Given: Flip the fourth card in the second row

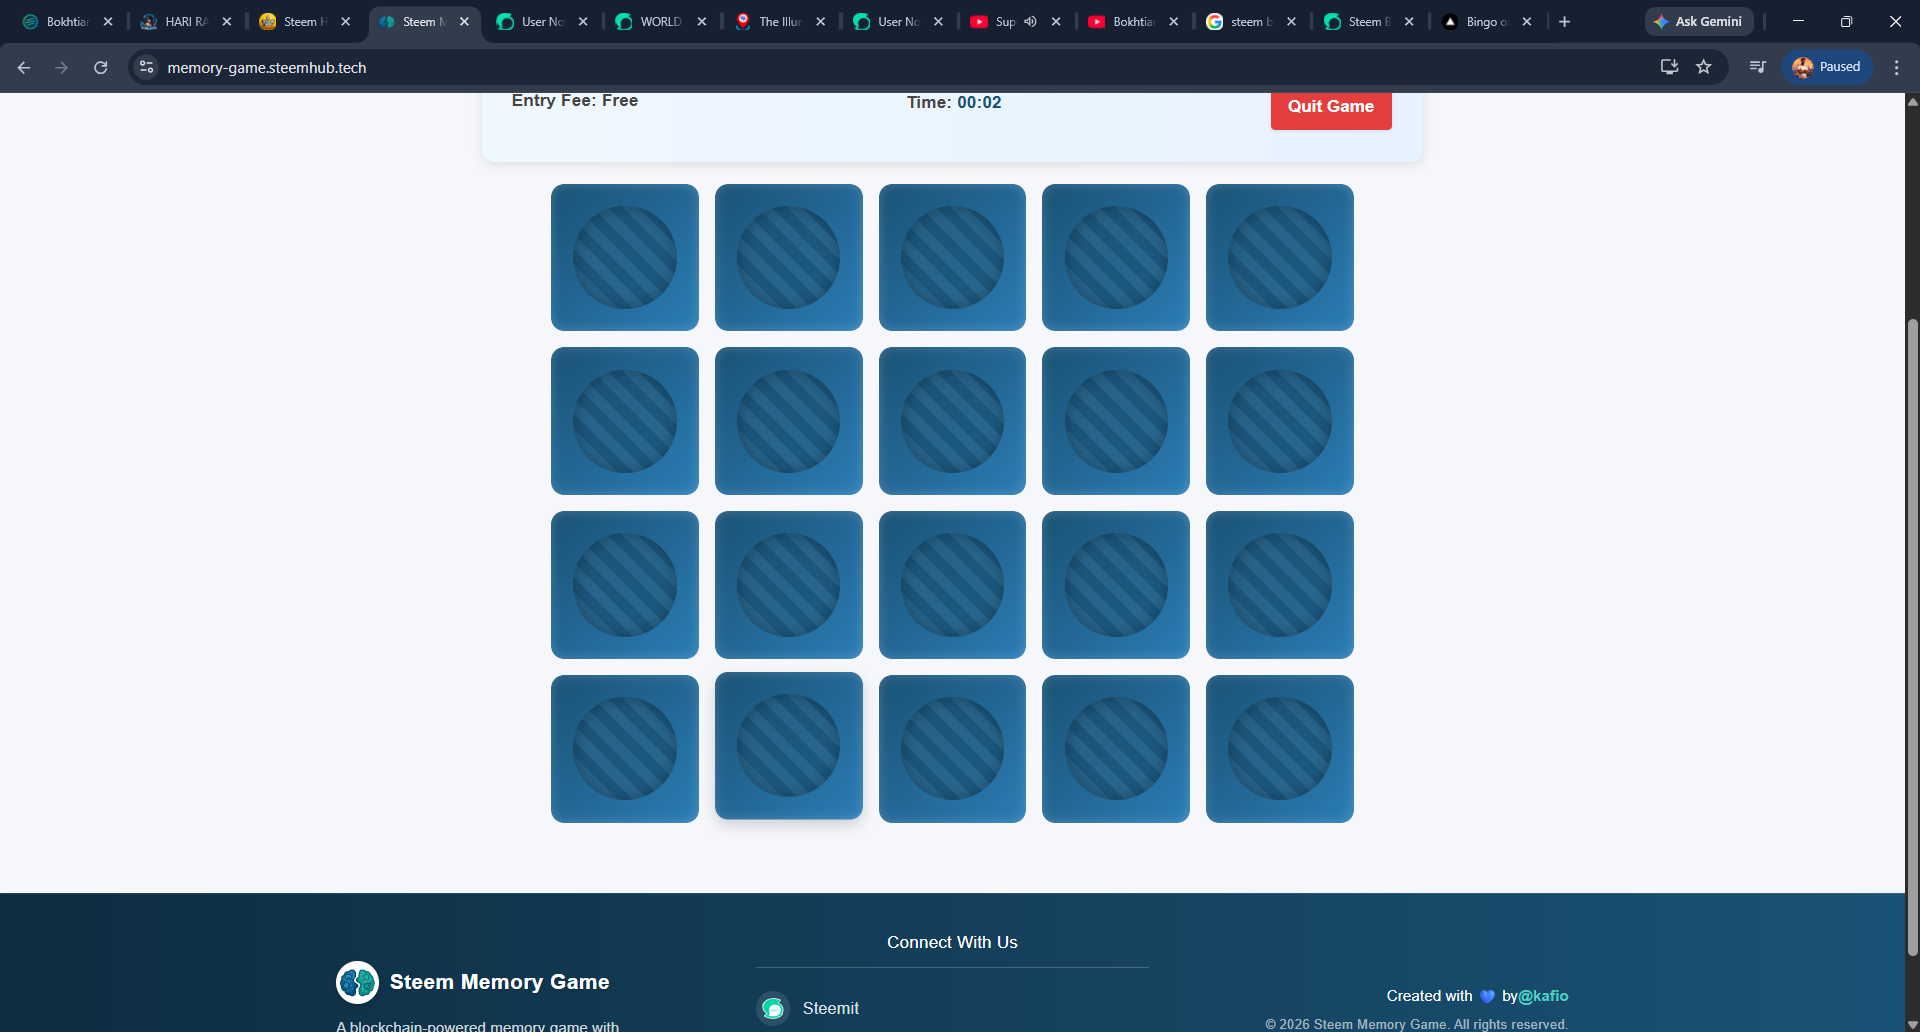Looking at the screenshot, I should (1116, 421).
